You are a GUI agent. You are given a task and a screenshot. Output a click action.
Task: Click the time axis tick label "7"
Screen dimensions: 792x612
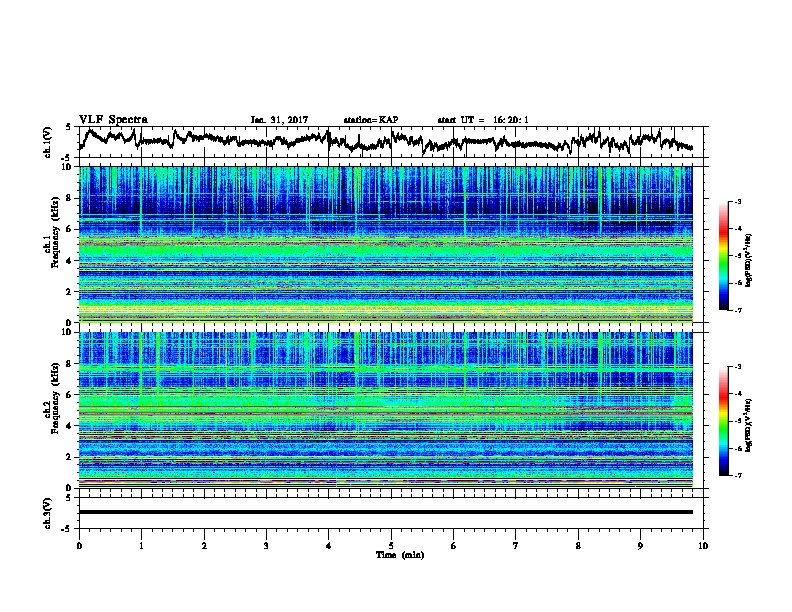(516, 546)
